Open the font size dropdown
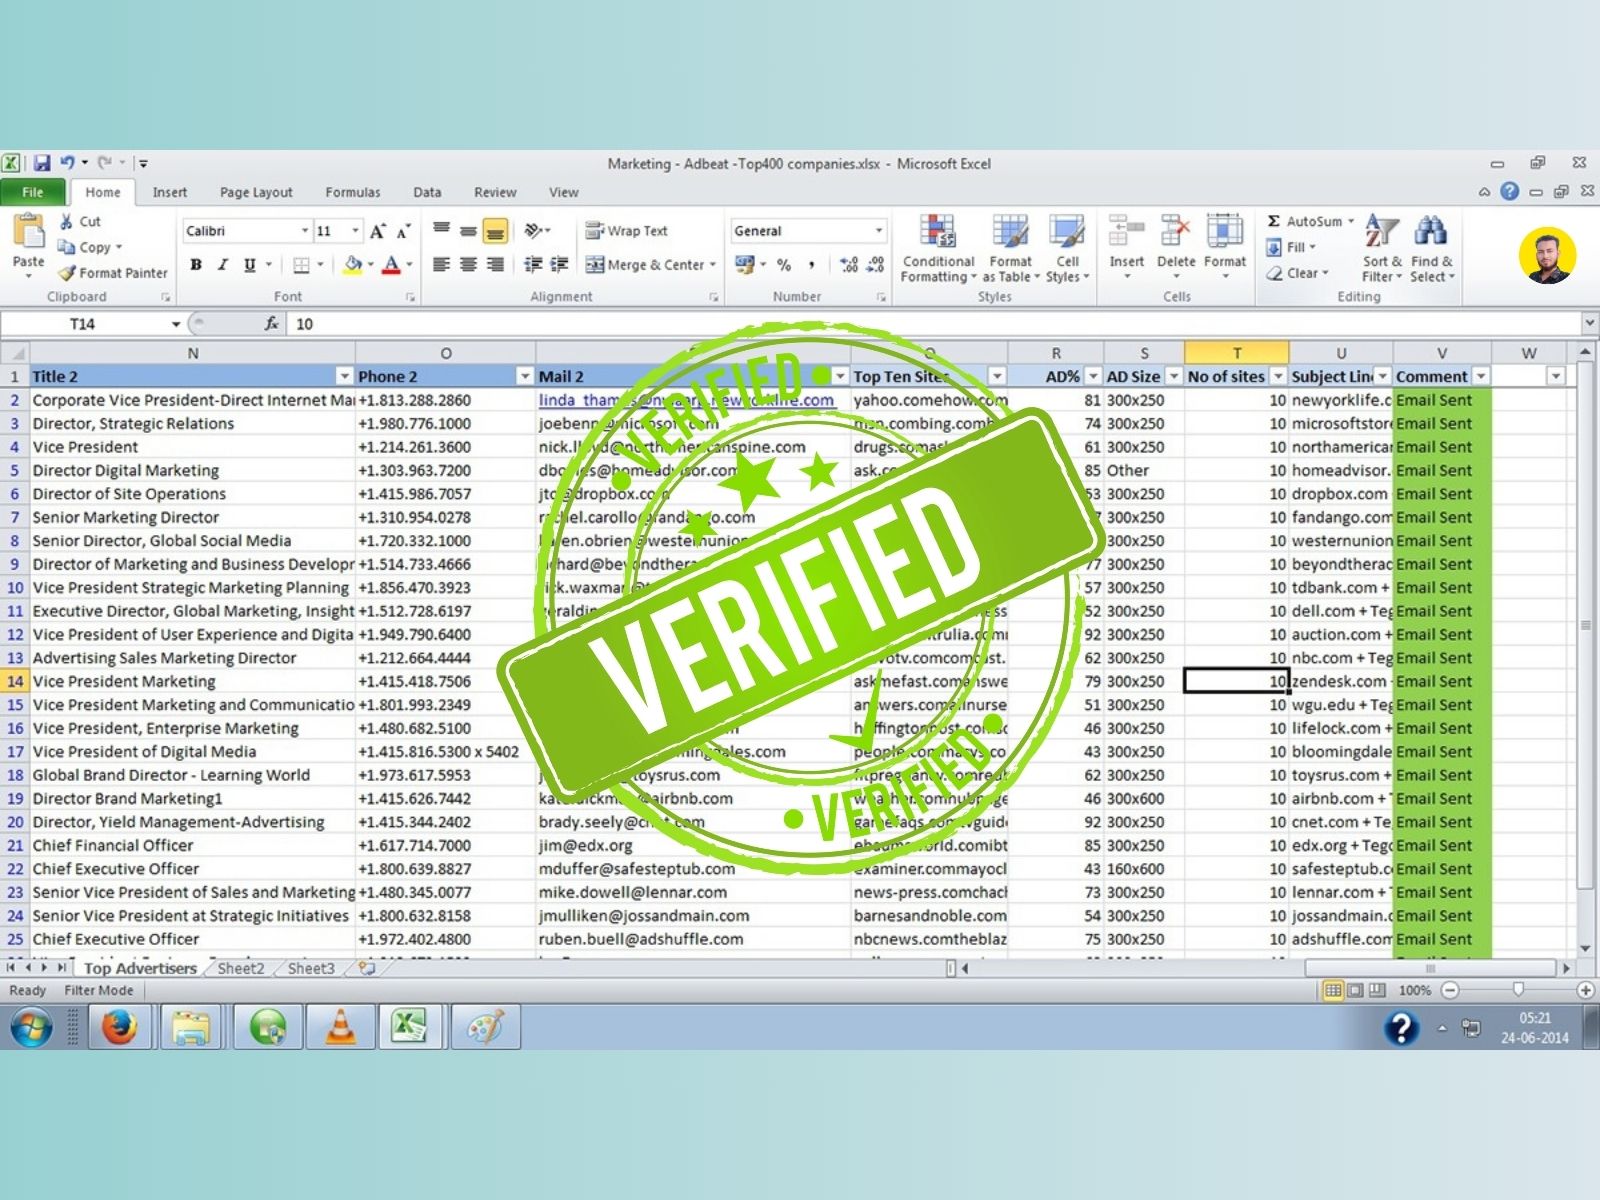This screenshot has width=1600, height=1200. (x=354, y=231)
